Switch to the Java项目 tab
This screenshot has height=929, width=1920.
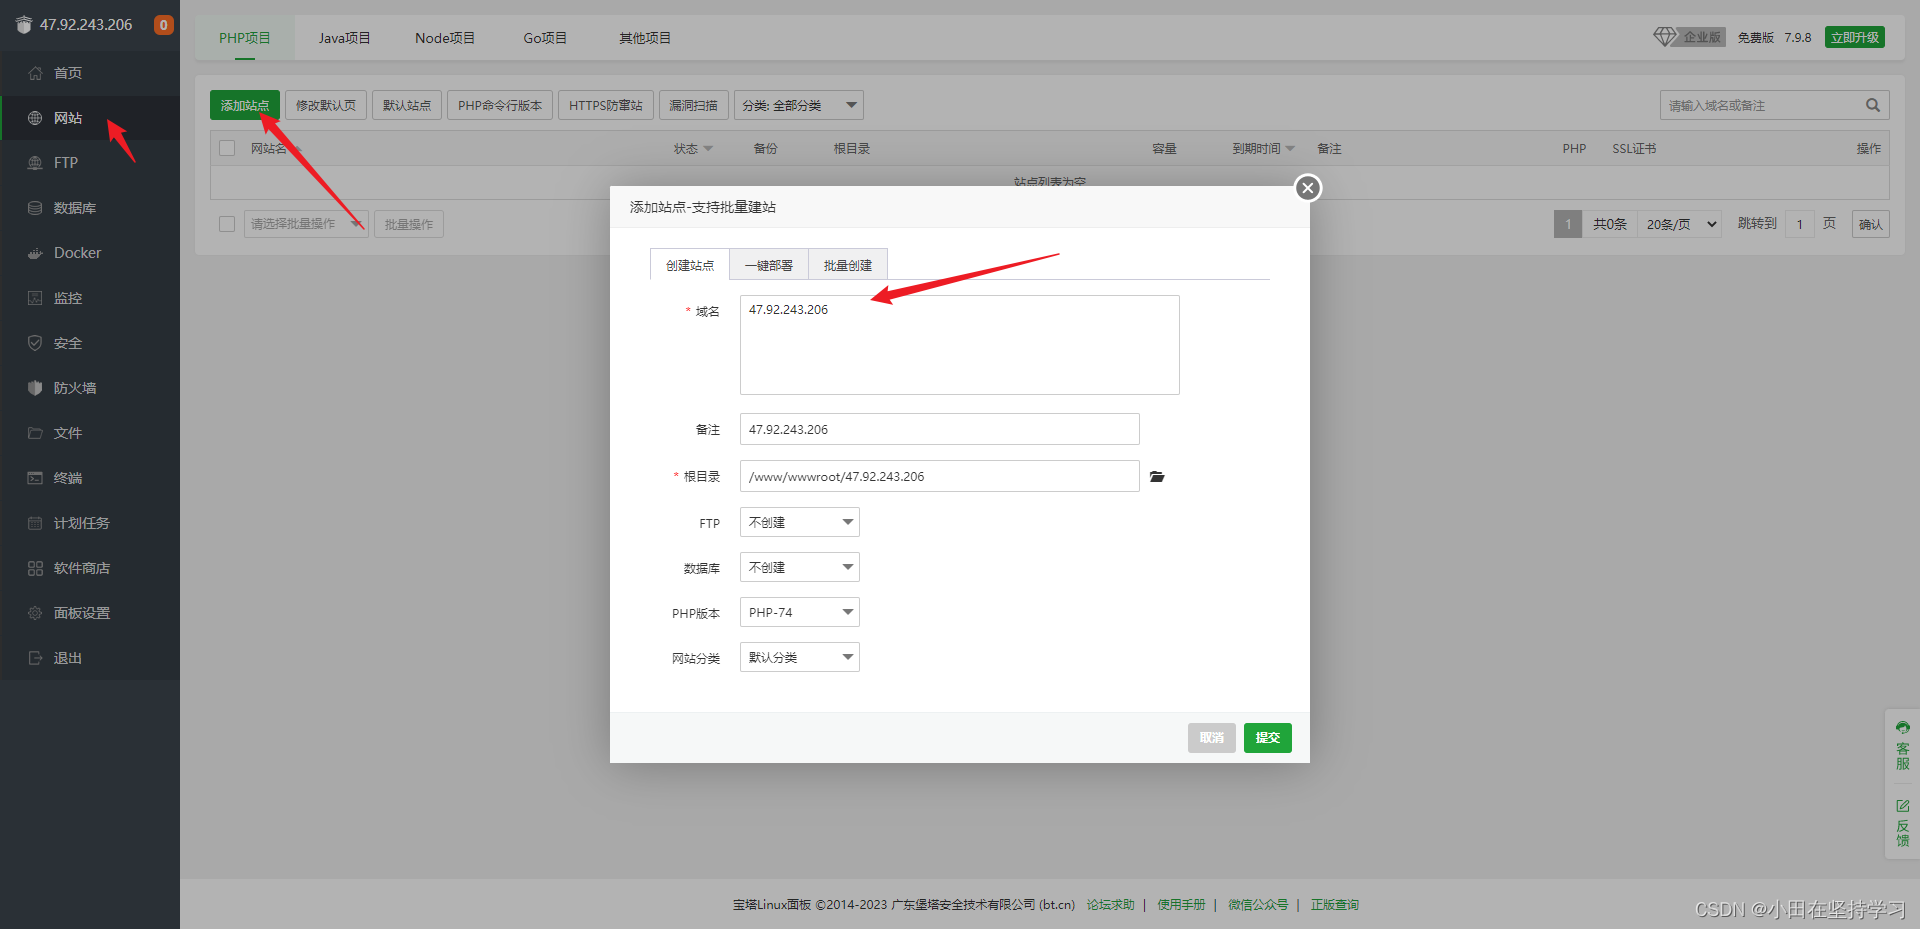(344, 38)
